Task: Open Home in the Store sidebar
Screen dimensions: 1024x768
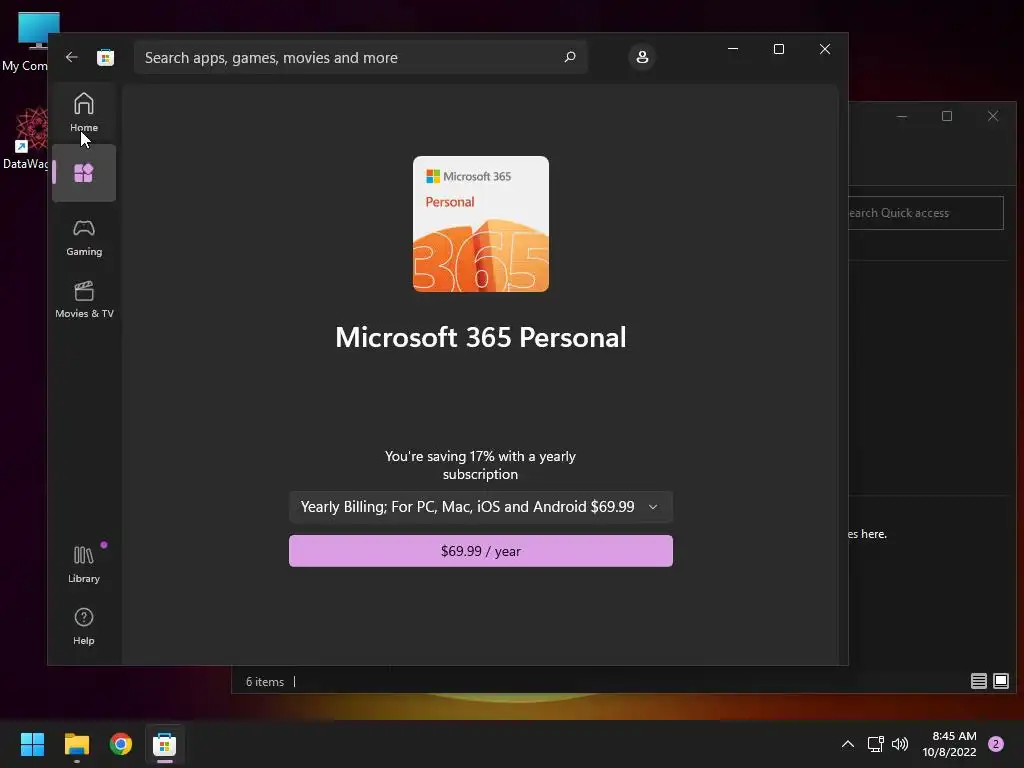Action: [84, 112]
